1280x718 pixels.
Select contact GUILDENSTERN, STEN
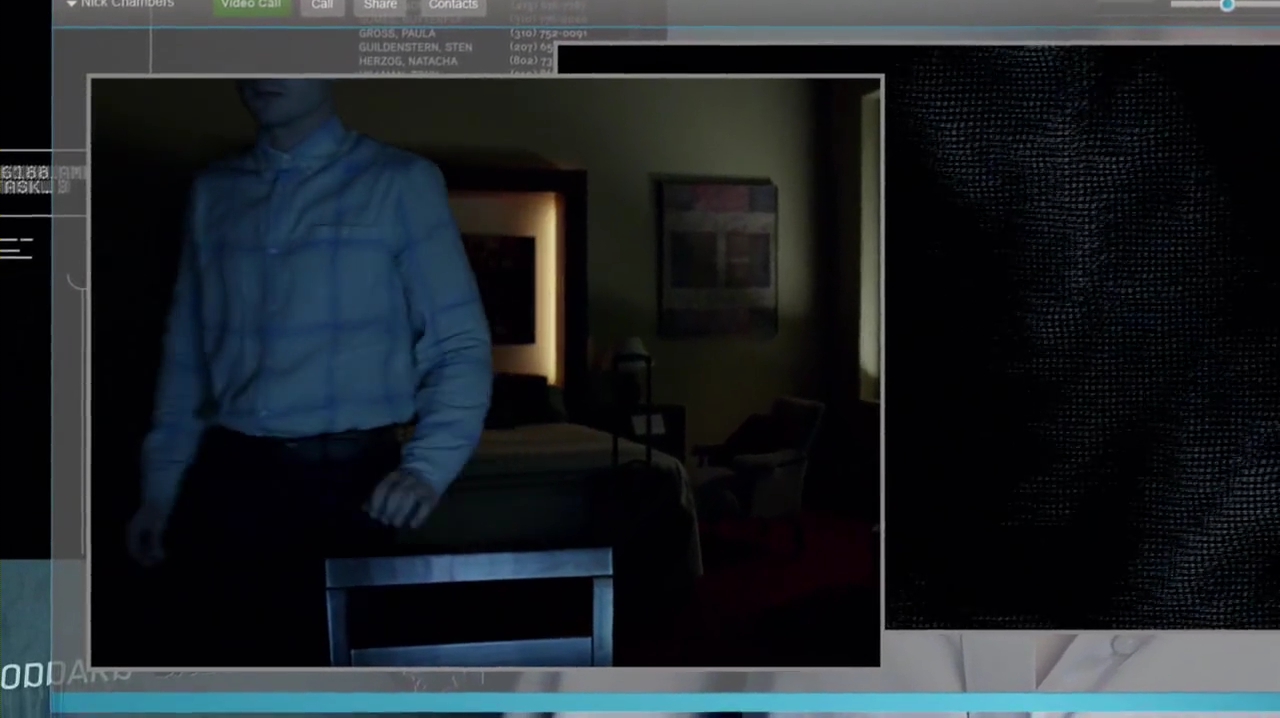pos(416,47)
